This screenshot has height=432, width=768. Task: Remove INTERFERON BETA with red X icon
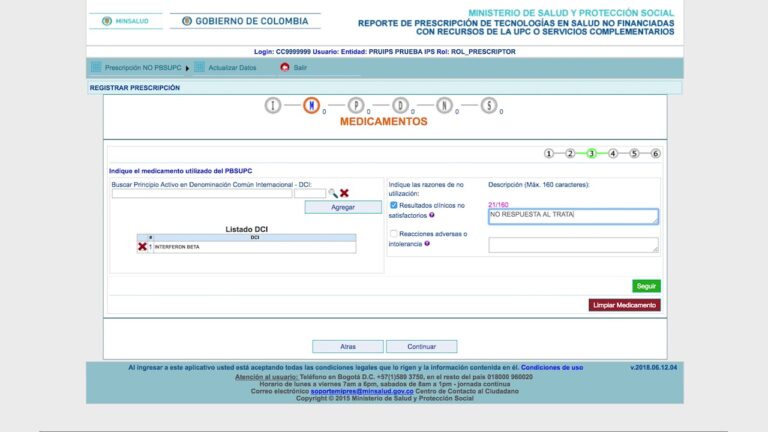(x=142, y=247)
